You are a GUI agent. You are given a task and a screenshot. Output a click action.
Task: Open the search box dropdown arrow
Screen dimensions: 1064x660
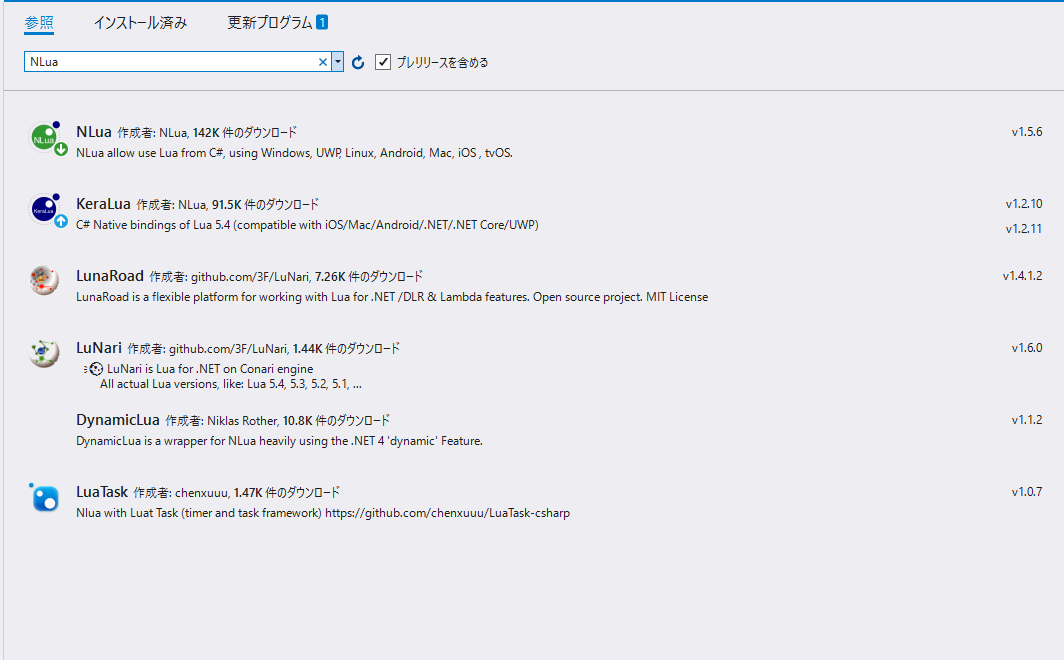337,62
